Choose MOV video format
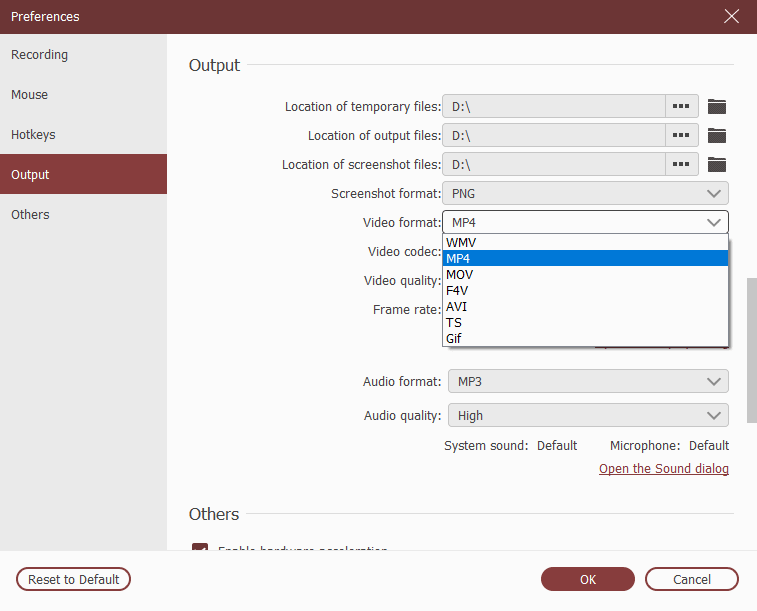The height and width of the screenshot is (611, 757). click(585, 274)
